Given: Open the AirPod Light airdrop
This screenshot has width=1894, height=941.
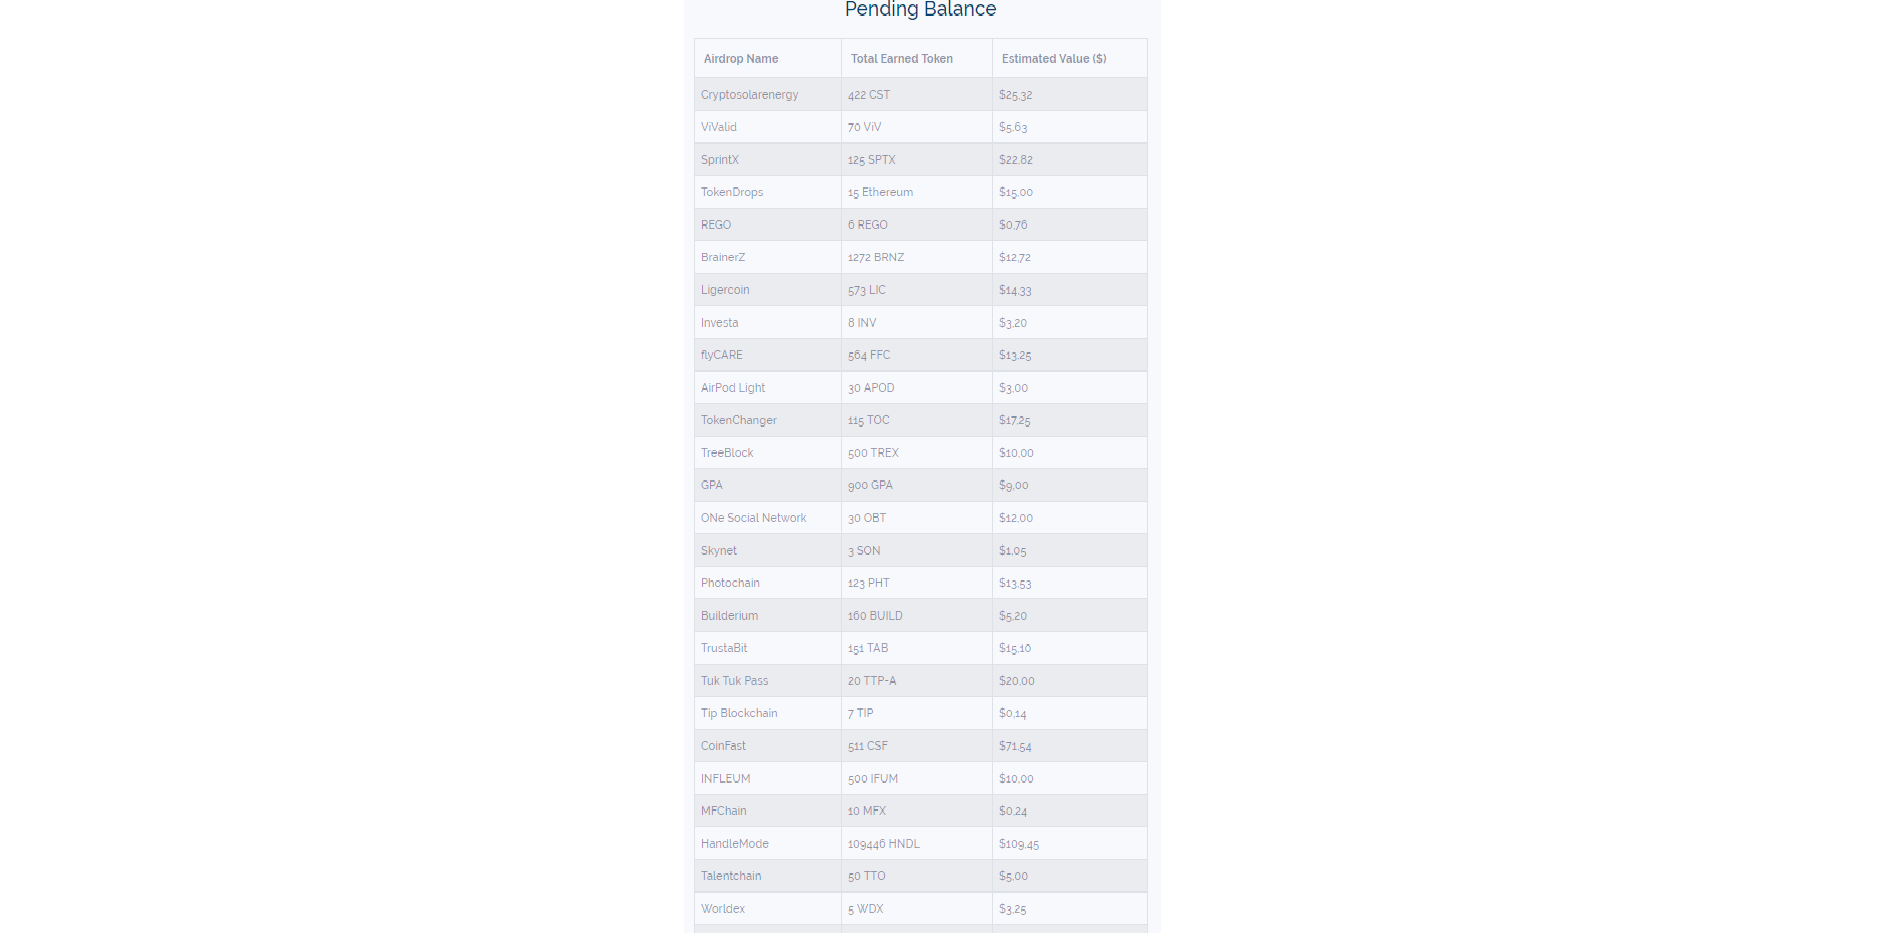Looking at the screenshot, I should point(732,388).
